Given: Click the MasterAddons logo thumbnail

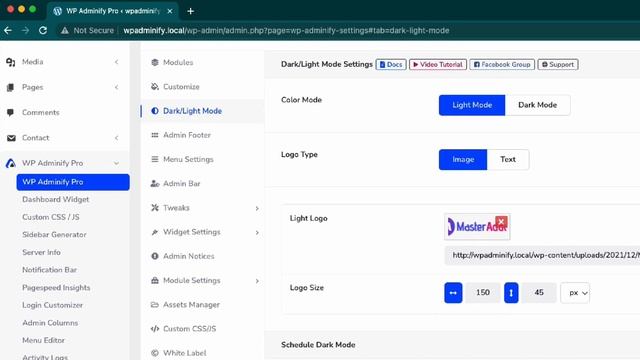Looking at the screenshot, I should 477,227.
